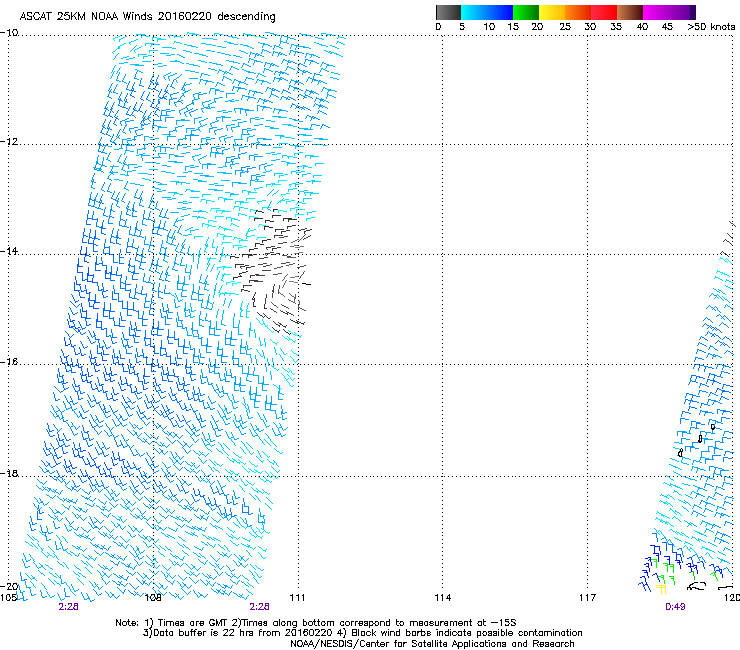Click the latitude label '-12'
Viewport: 740px width, 650px height.
pos(9,142)
